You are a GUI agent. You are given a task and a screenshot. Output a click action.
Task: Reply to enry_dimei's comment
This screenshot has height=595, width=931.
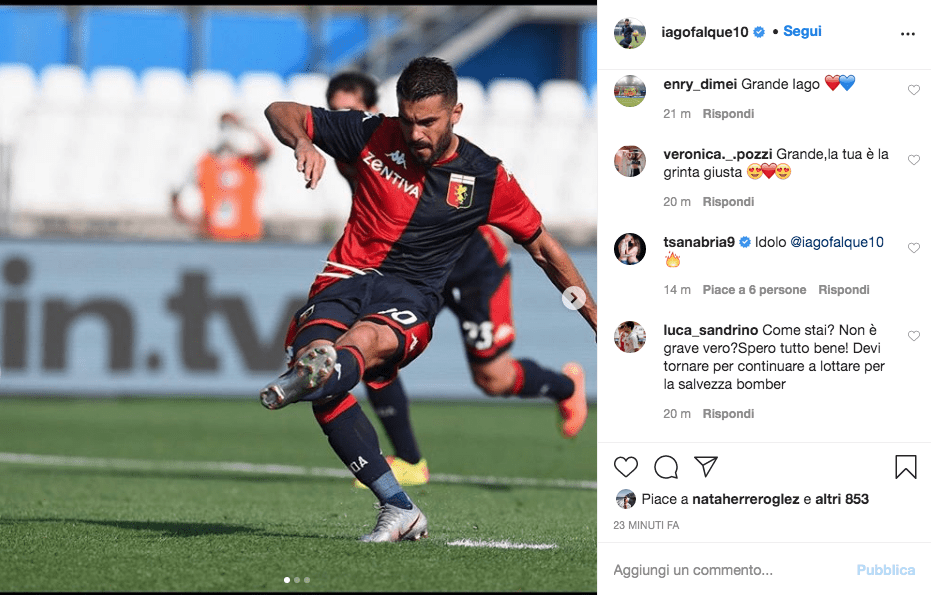(x=728, y=114)
